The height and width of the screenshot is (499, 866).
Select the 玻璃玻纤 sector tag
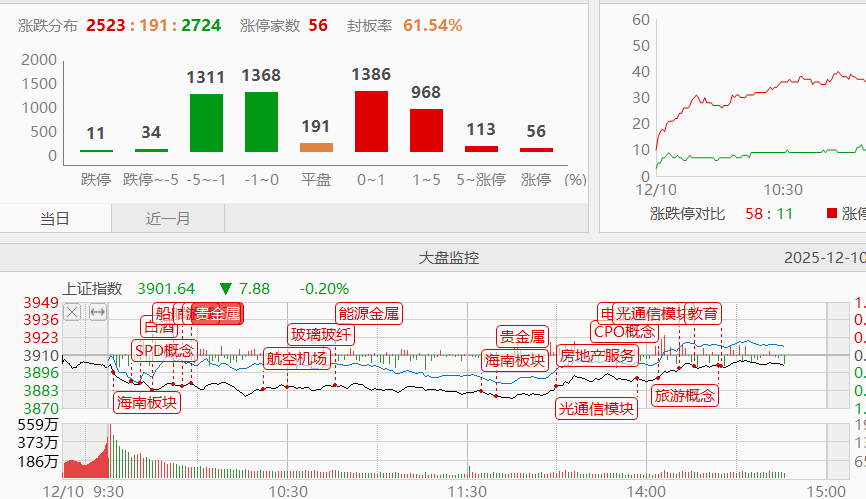[321, 334]
